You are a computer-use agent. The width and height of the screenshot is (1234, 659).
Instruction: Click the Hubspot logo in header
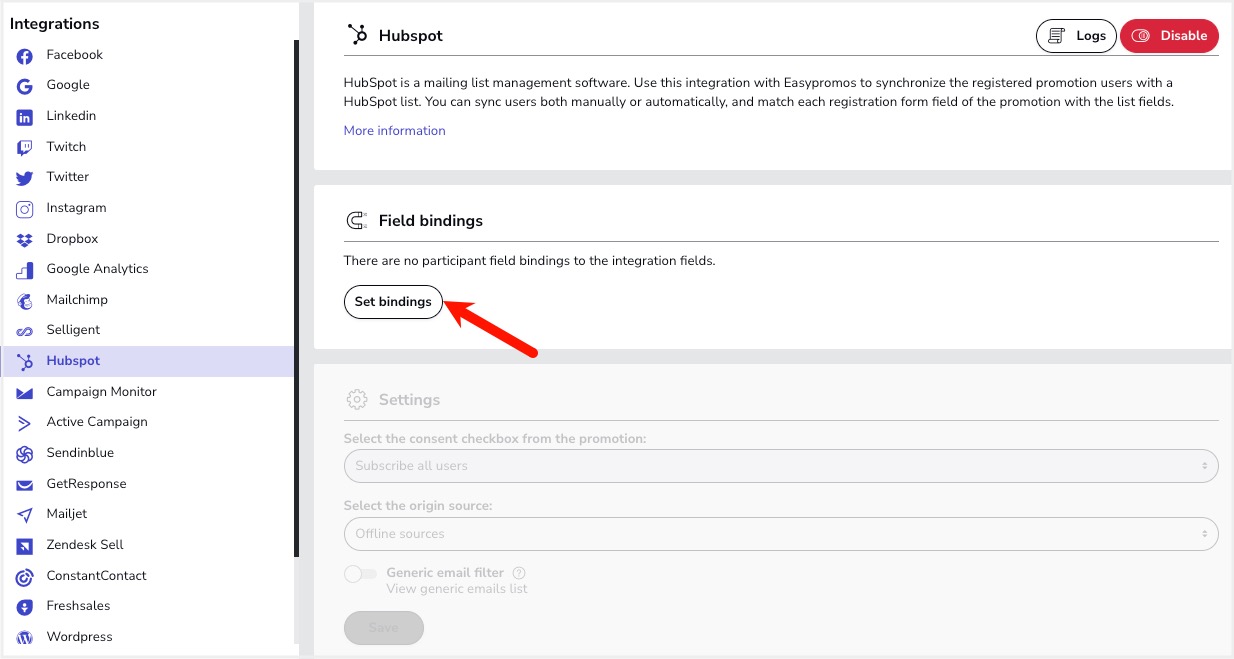pyautogui.click(x=356, y=35)
